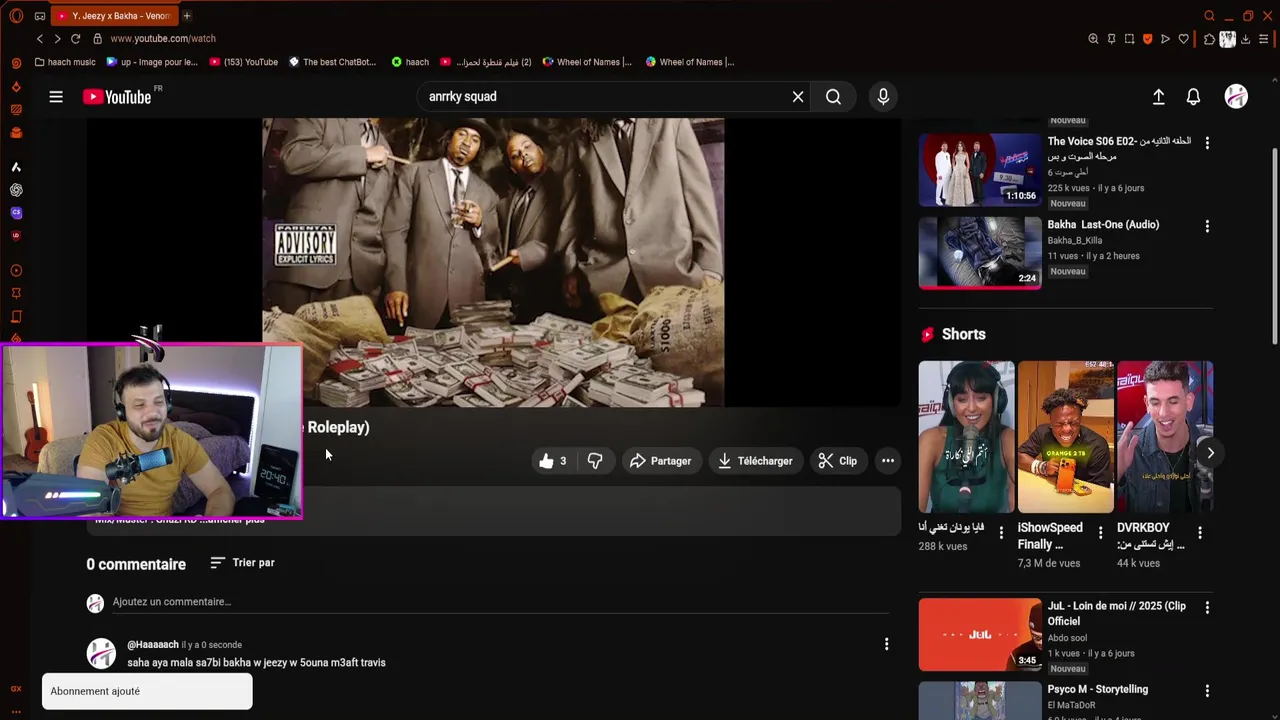
Task: Click the address bar URL
Action: pos(163,39)
